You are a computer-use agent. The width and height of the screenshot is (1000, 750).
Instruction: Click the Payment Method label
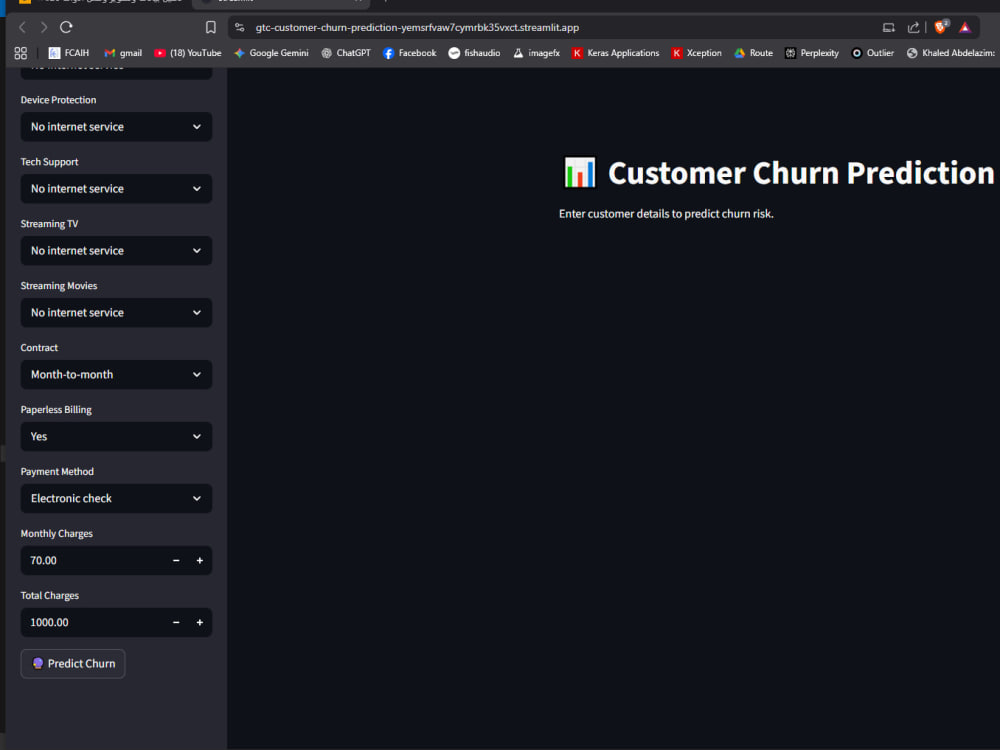(57, 471)
